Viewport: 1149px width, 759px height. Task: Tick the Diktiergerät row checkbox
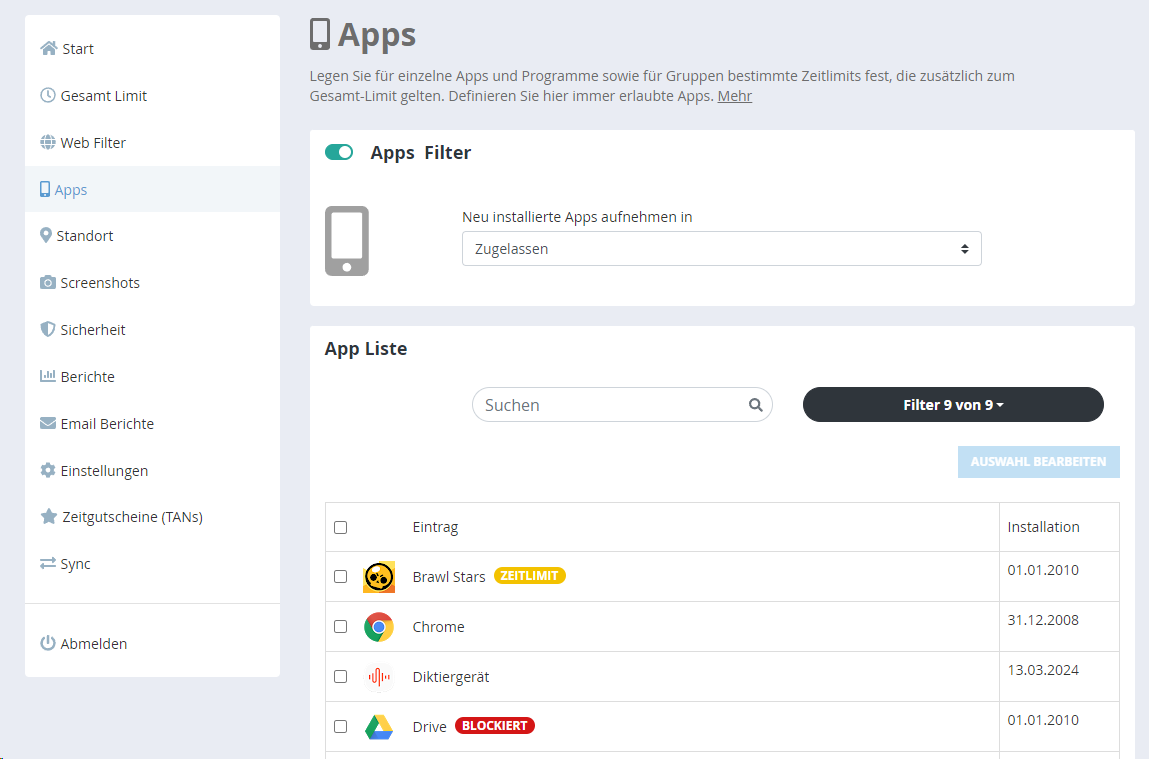(x=340, y=676)
